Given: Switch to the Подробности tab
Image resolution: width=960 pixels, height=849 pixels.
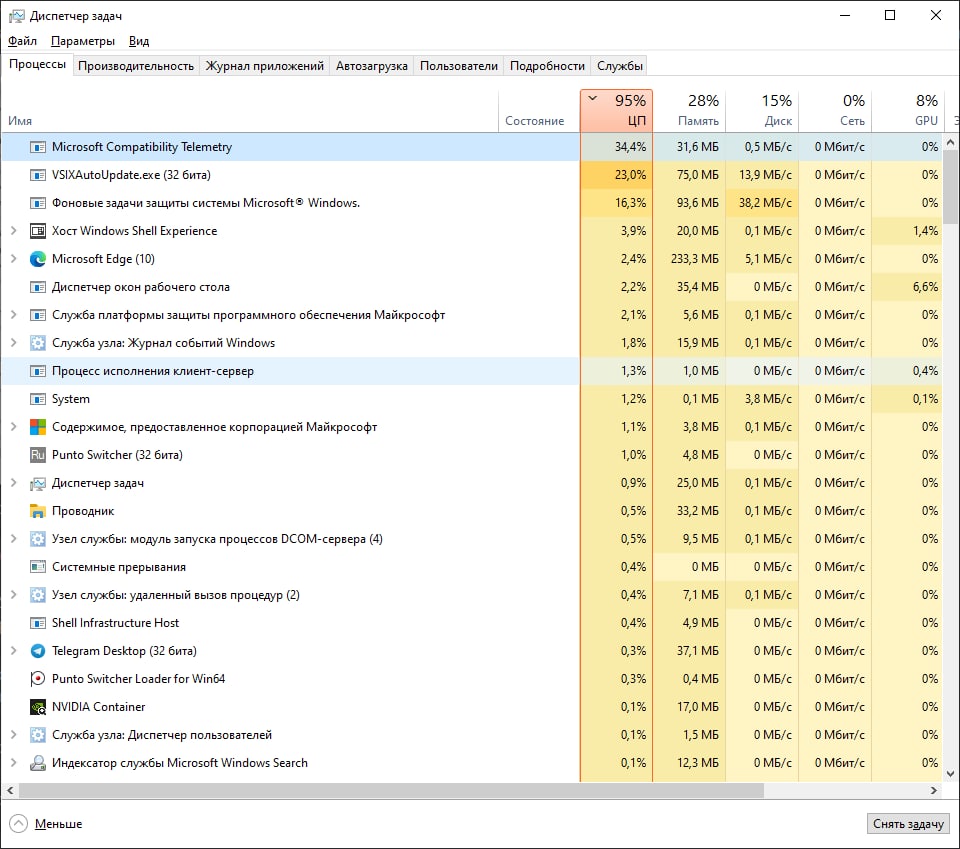Looking at the screenshot, I should coord(547,66).
